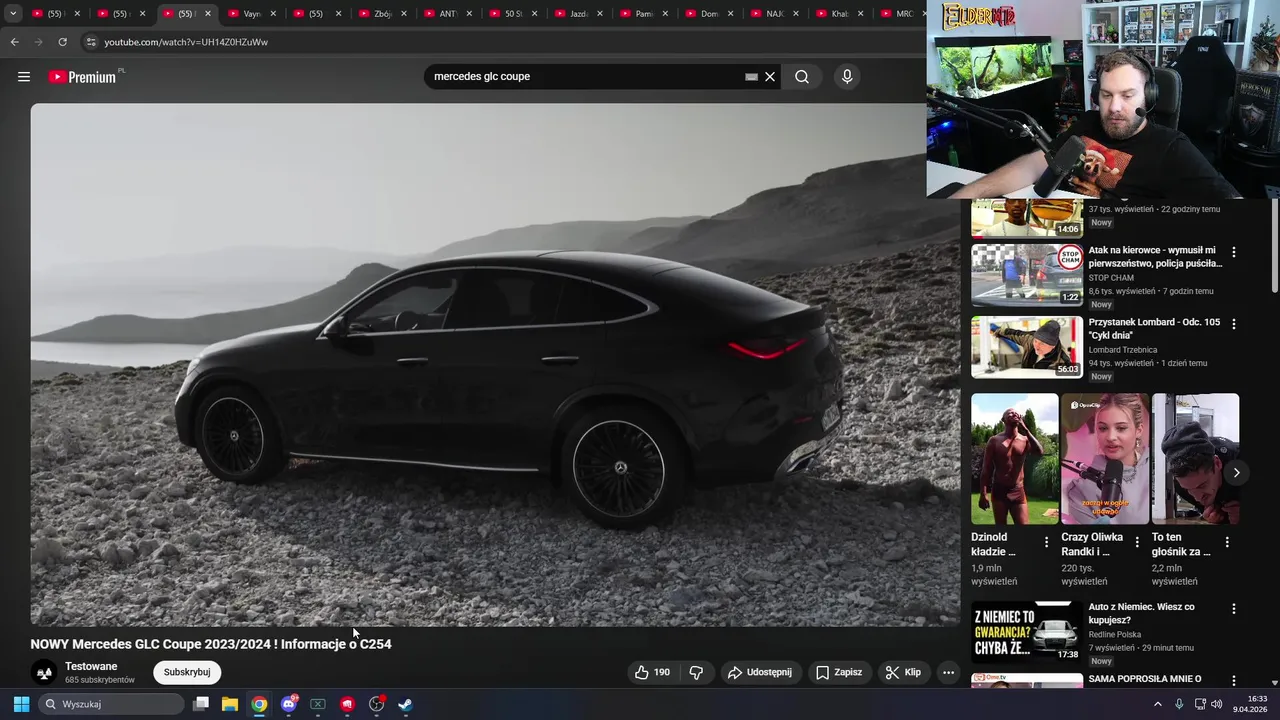Open 'Atak na kierowce - wymusił' title link
The image size is (1280, 720).
click(1155, 257)
